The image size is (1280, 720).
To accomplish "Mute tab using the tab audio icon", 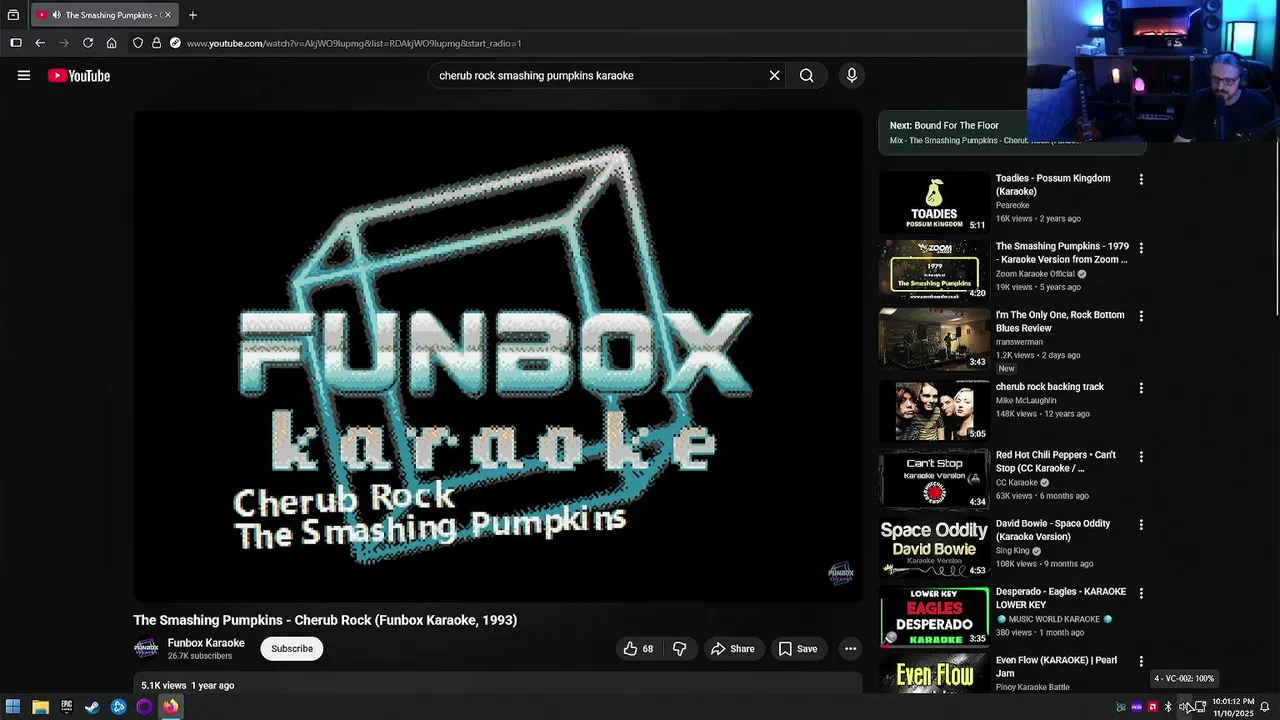I will pyautogui.click(x=56, y=15).
